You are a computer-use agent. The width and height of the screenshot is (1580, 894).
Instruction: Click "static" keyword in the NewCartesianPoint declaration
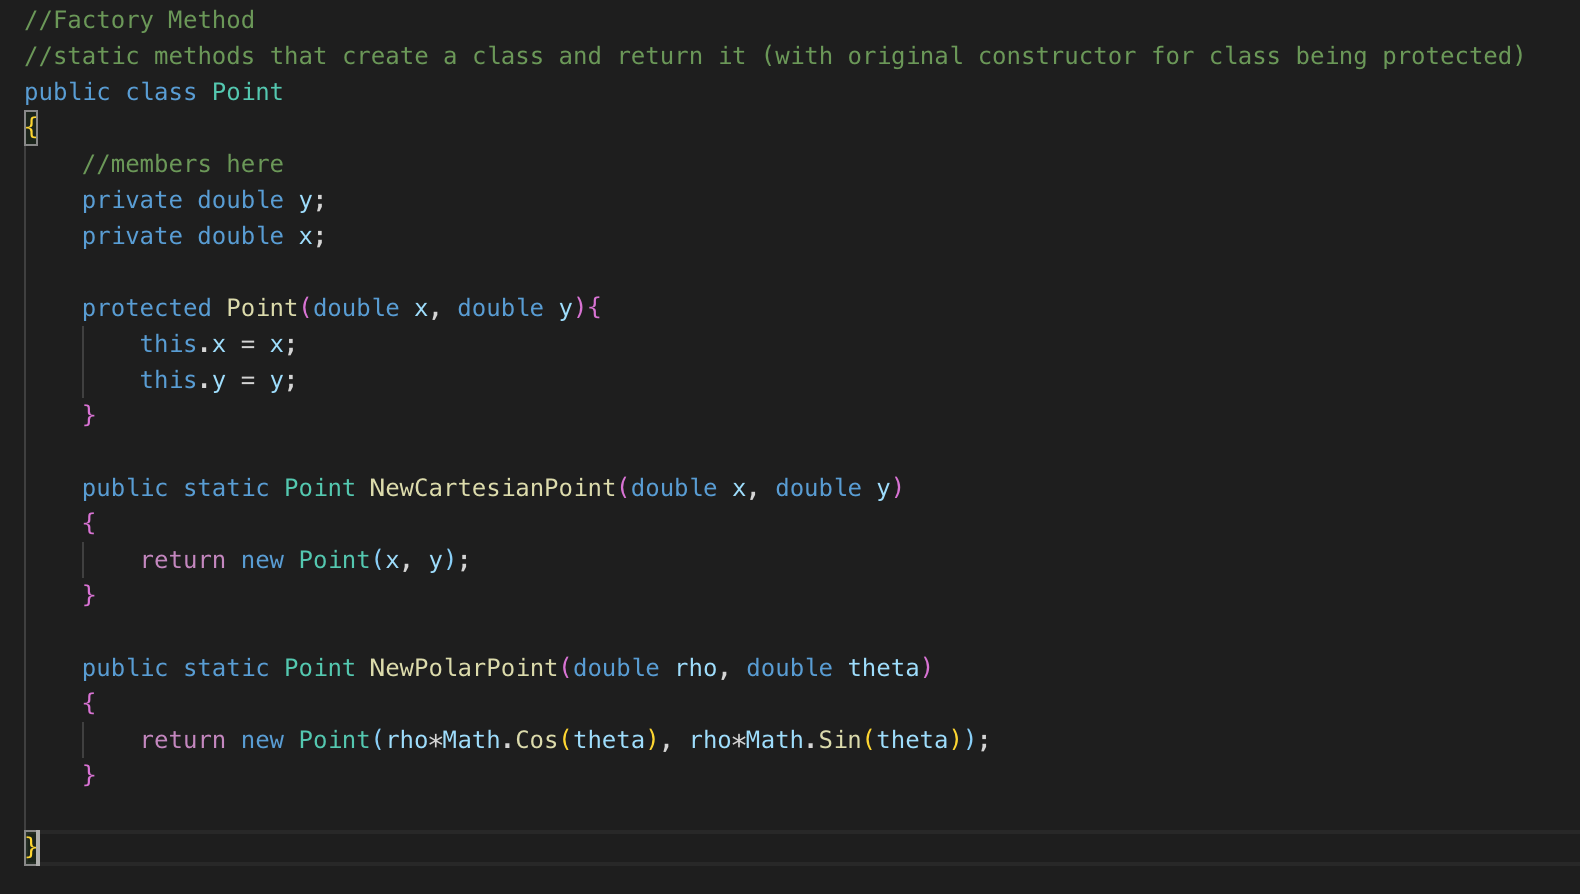[226, 488]
